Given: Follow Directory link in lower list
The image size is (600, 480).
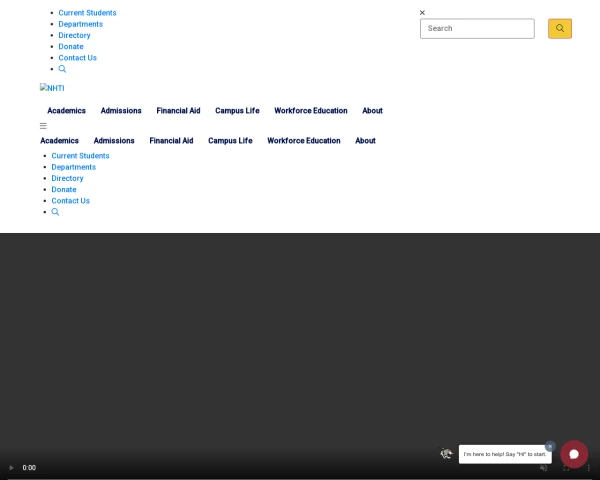Looking at the screenshot, I should pyautogui.click(x=67, y=178).
